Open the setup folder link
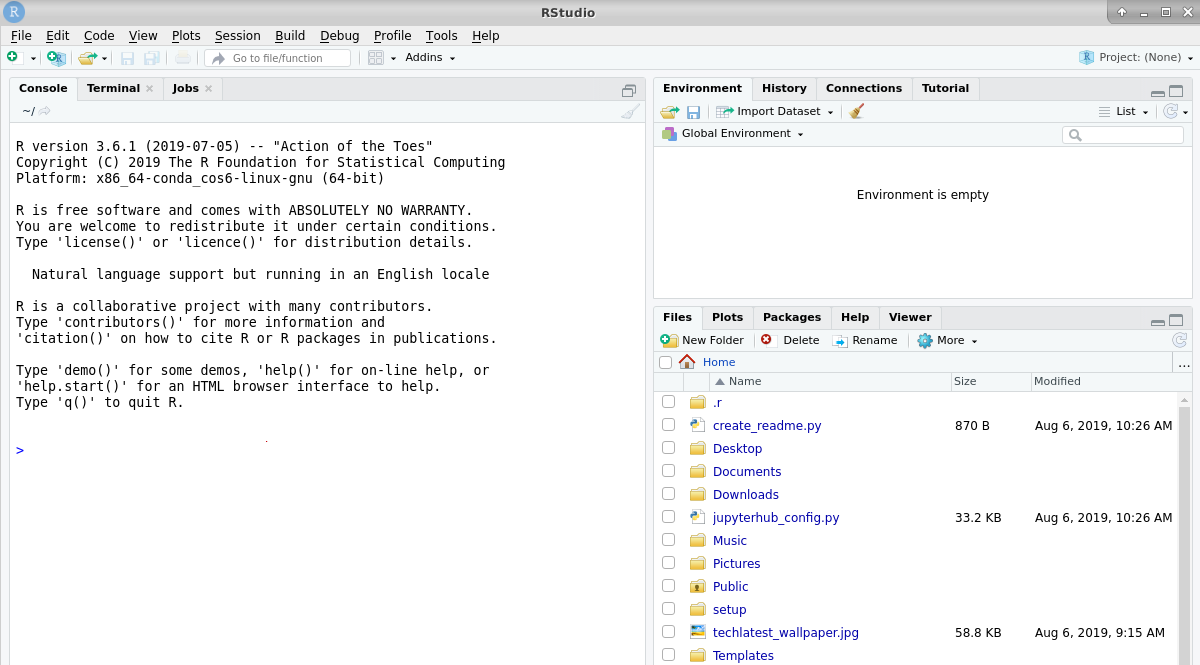Viewport: 1200px width, 665px height. [729, 610]
